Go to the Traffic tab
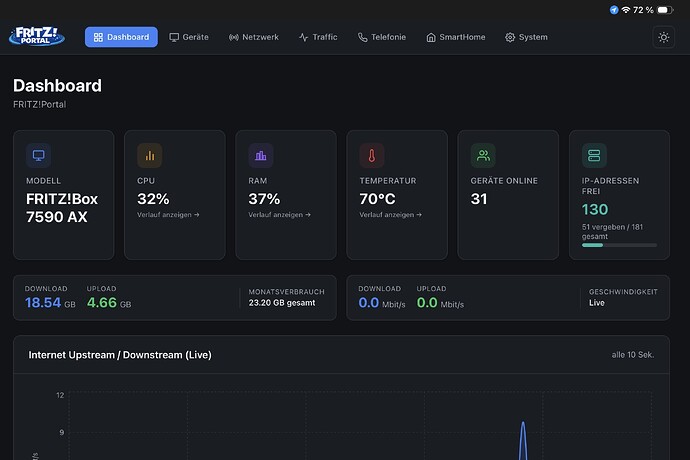Viewport: 690px width, 460px height. click(x=318, y=37)
